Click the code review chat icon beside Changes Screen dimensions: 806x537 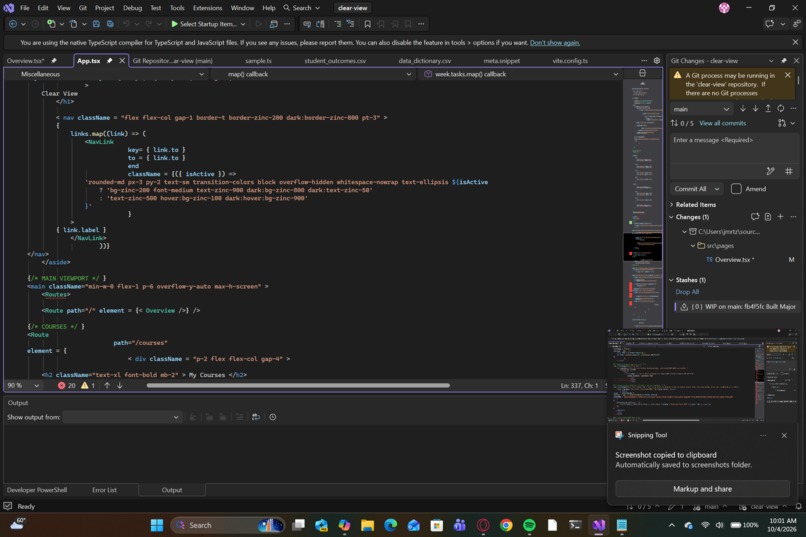[x=755, y=217]
